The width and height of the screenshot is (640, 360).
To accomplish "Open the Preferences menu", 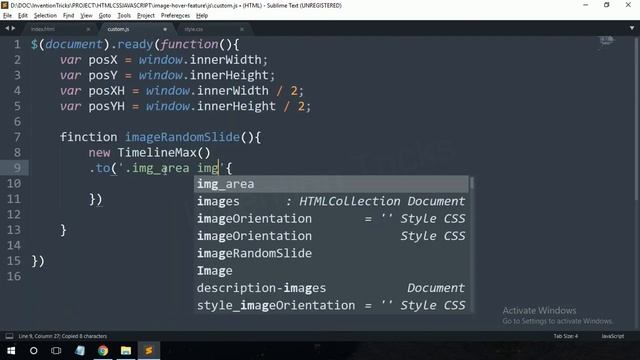I will (x=175, y=16).
